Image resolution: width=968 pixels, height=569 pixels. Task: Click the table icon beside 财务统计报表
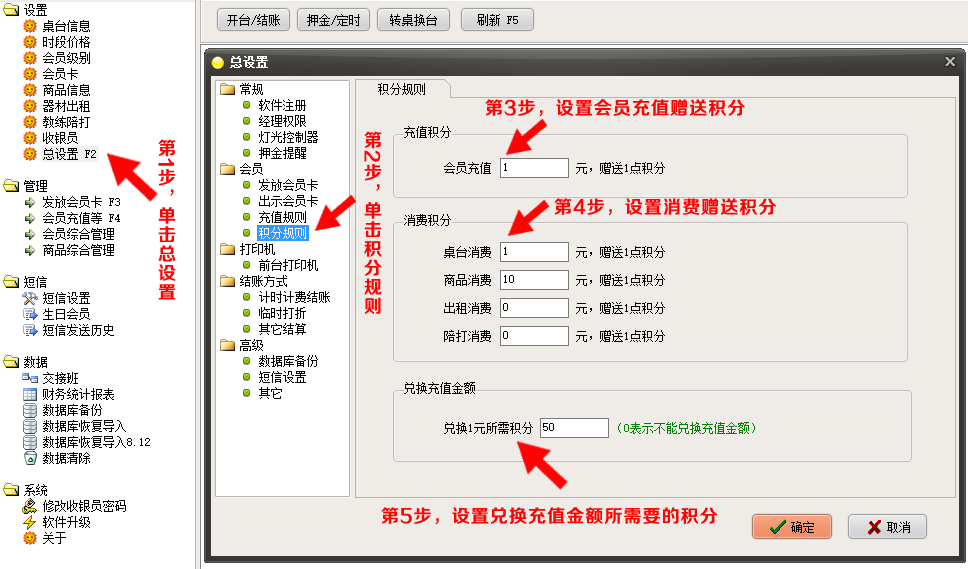click(30, 394)
